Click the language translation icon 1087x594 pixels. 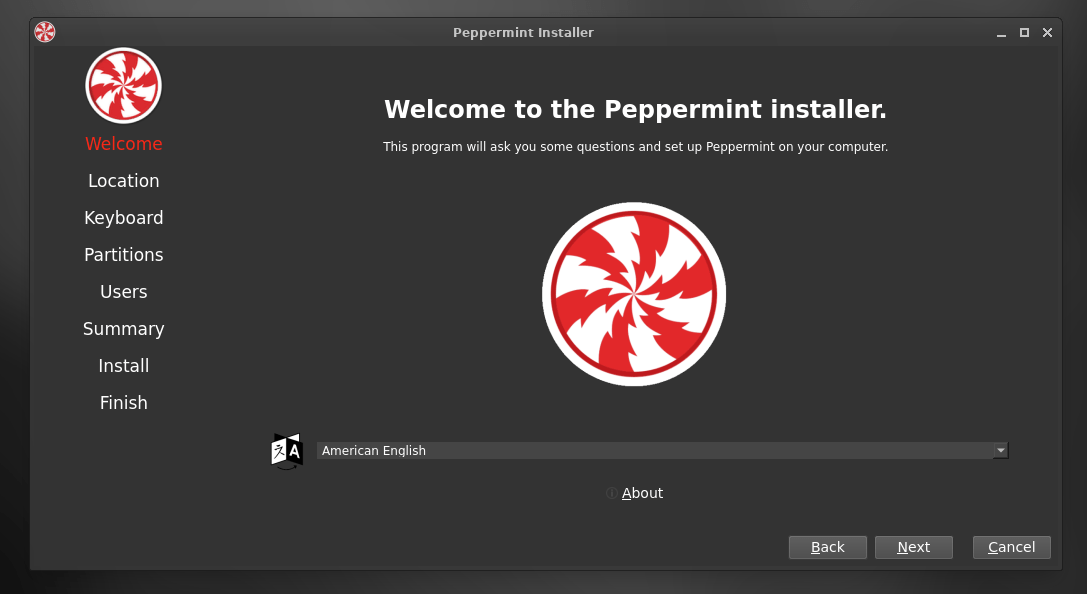pos(286,451)
